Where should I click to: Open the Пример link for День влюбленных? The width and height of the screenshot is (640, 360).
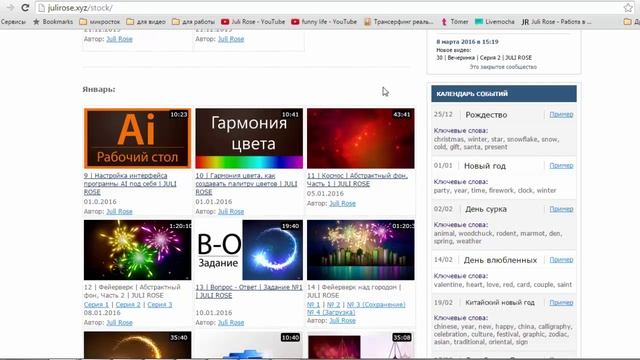[561, 260]
